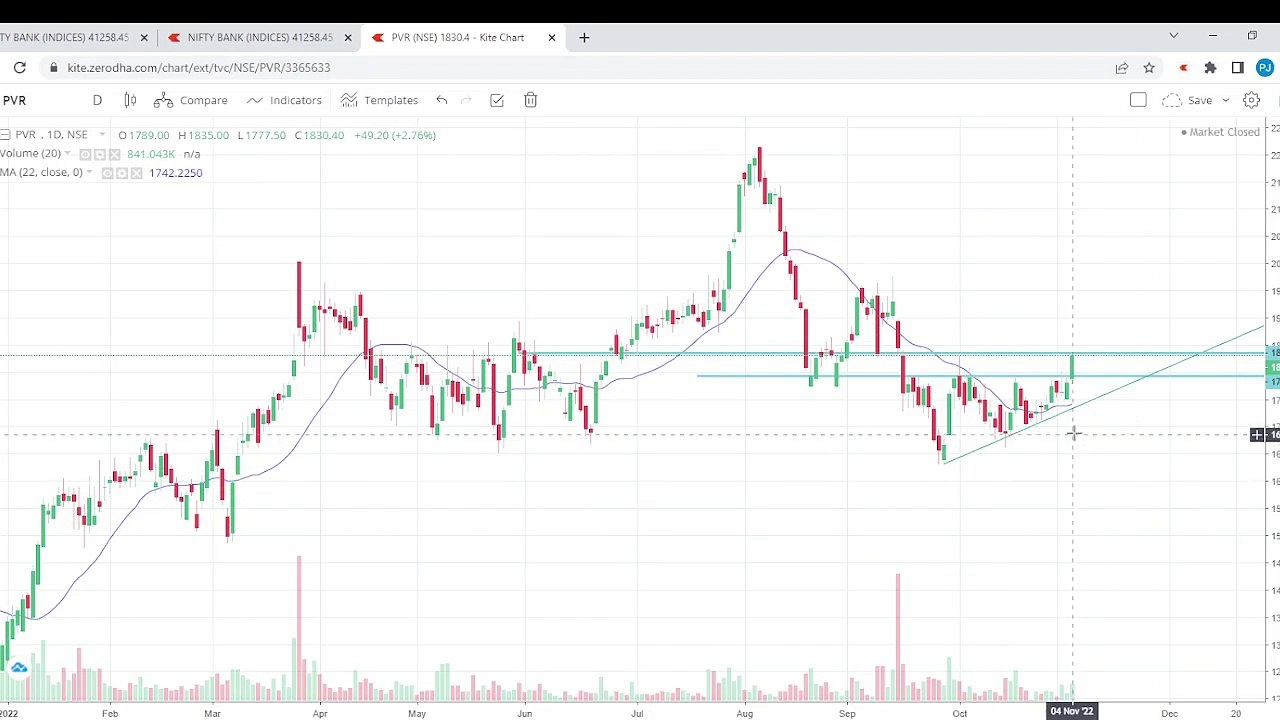Open the MA (22, close, 0) dropdown
This screenshot has width=1280, height=720.
(90, 173)
